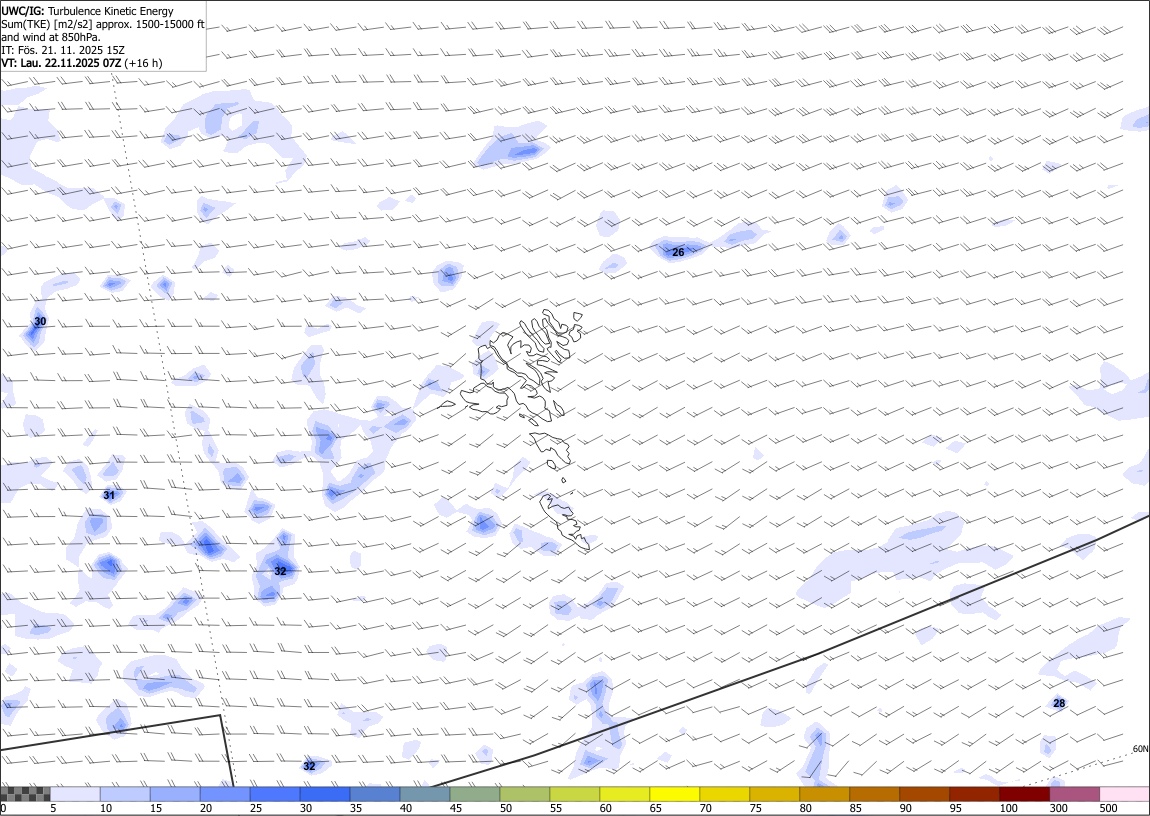Screen dimensions: 1150x816
Task: Click the 80–85 orange-brown legend swatch
Action: (x=824, y=794)
